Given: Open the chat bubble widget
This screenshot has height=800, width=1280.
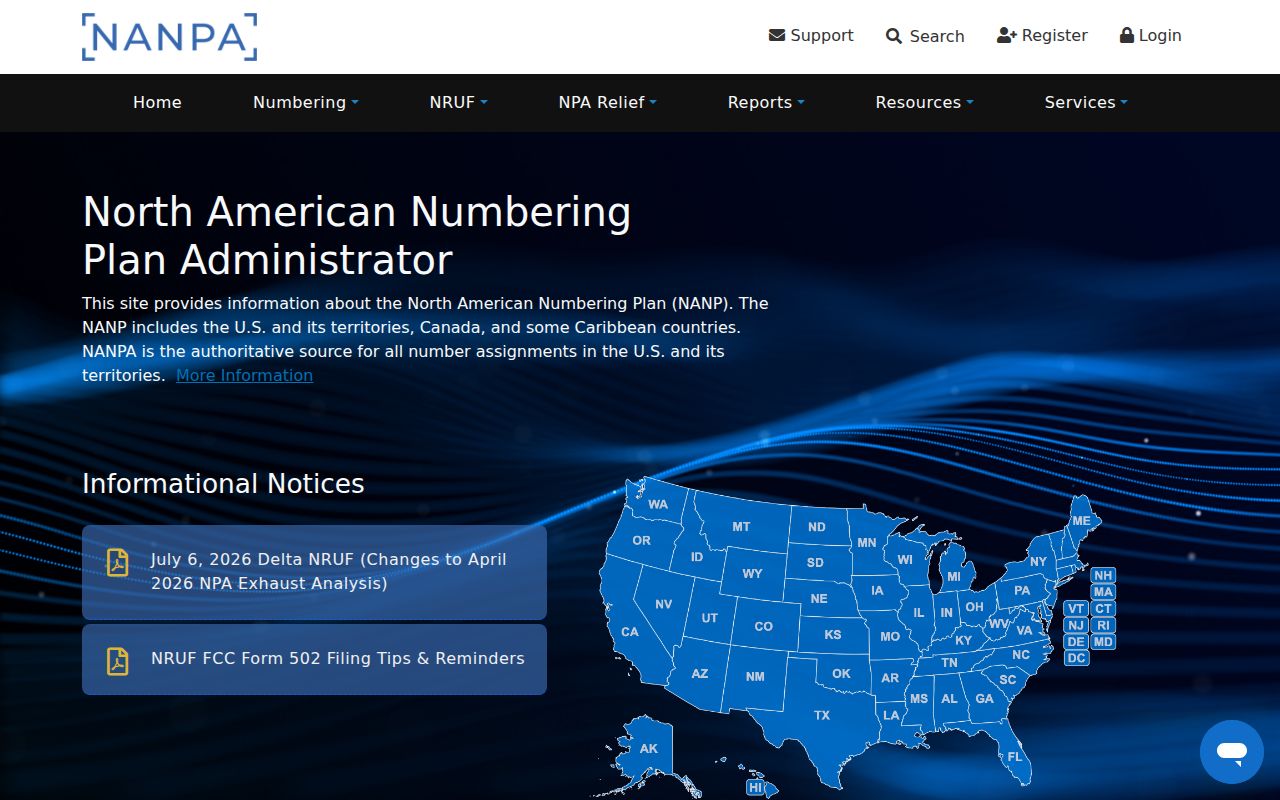Looking at the screenshot, I should point(1232,752).
